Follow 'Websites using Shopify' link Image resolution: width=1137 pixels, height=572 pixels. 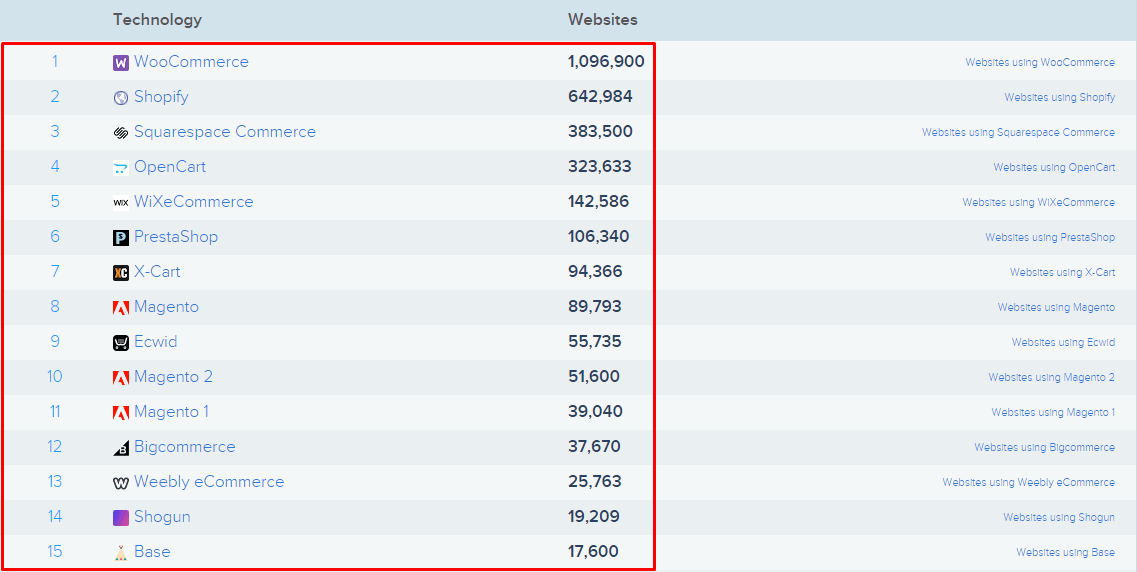pyautogui.click(x=1059, y=97)
